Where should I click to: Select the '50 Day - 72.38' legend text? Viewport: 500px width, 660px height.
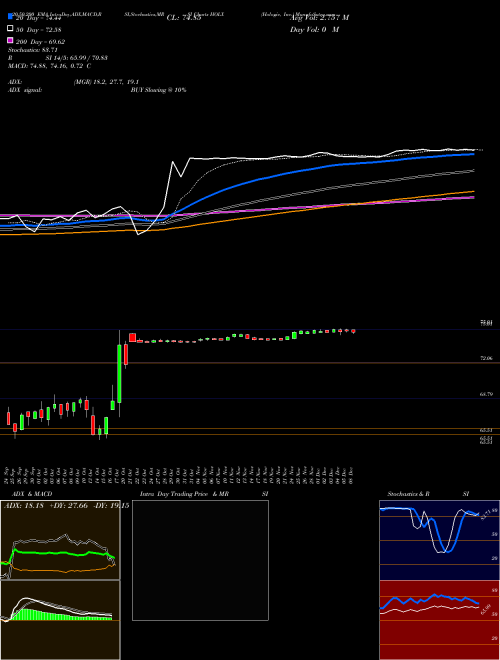point(39,30)
